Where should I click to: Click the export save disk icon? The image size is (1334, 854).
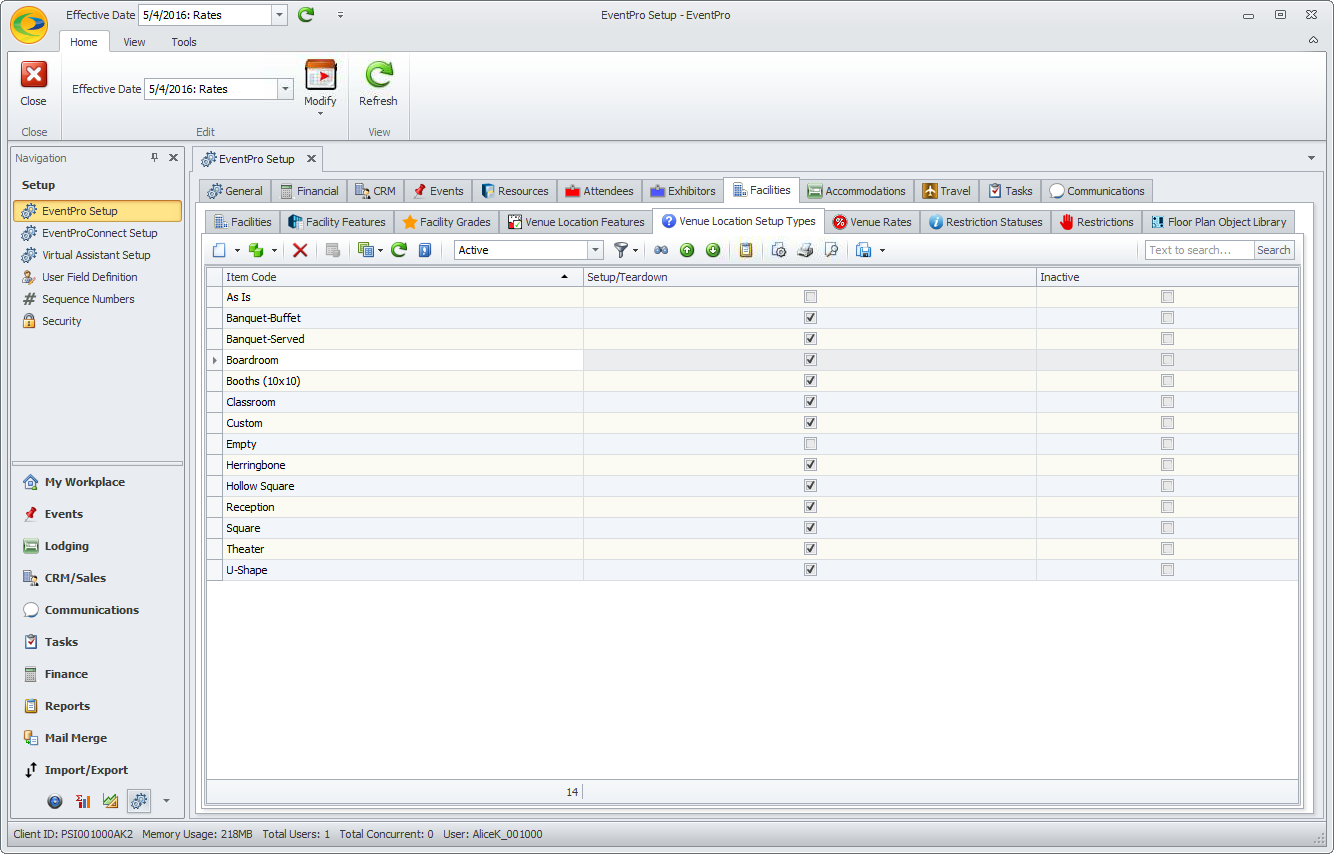[x=864, y=250]
